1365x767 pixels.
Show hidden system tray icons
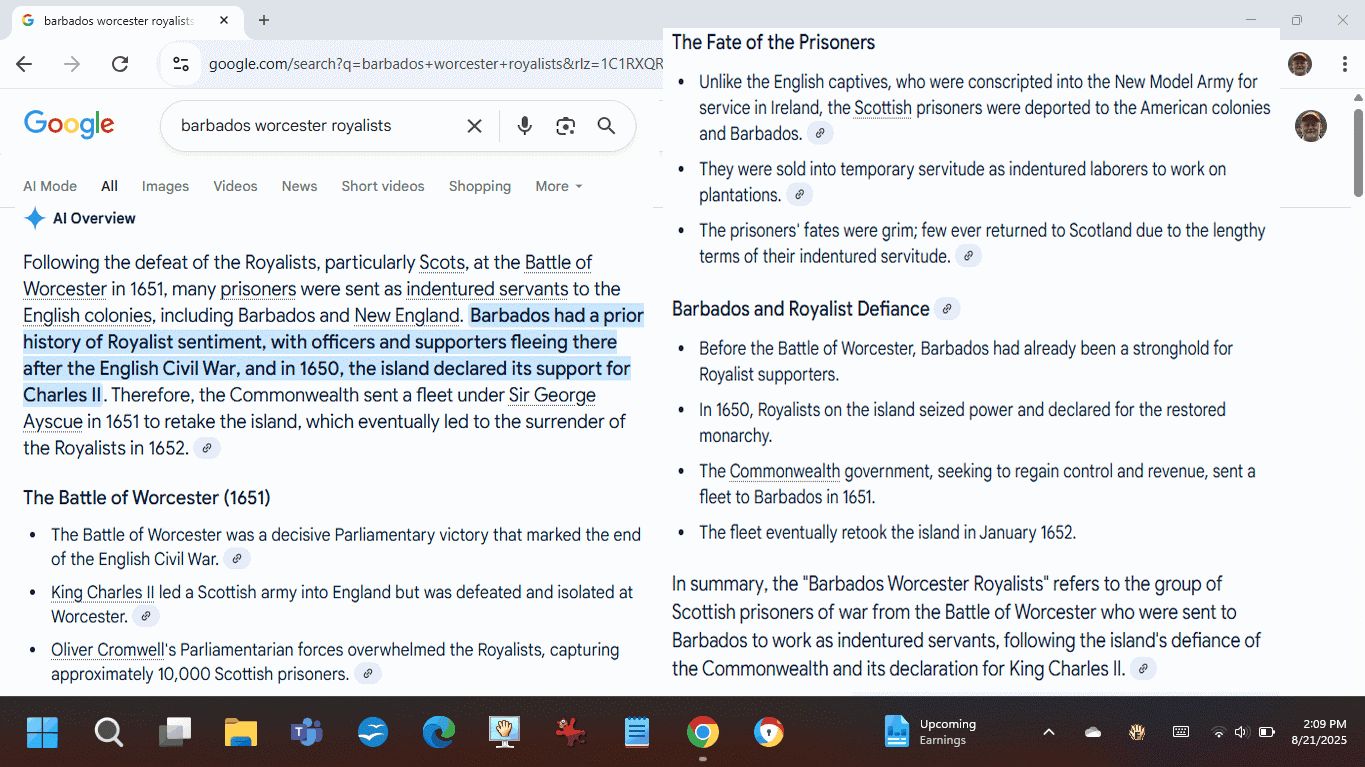(1048, 732)
